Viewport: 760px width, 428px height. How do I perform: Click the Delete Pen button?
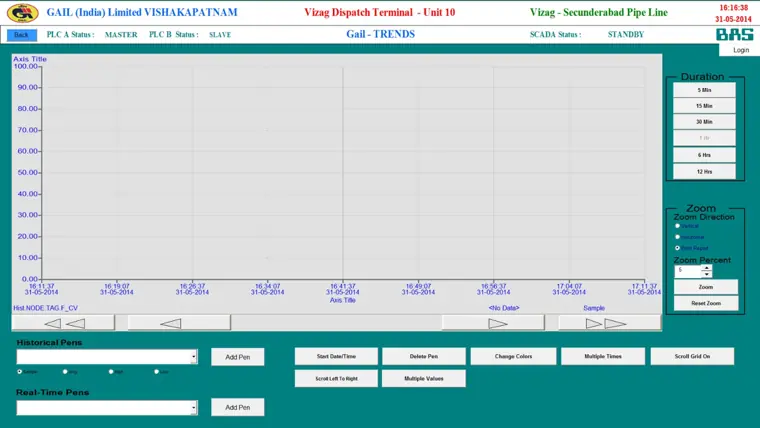pos(424,356)
